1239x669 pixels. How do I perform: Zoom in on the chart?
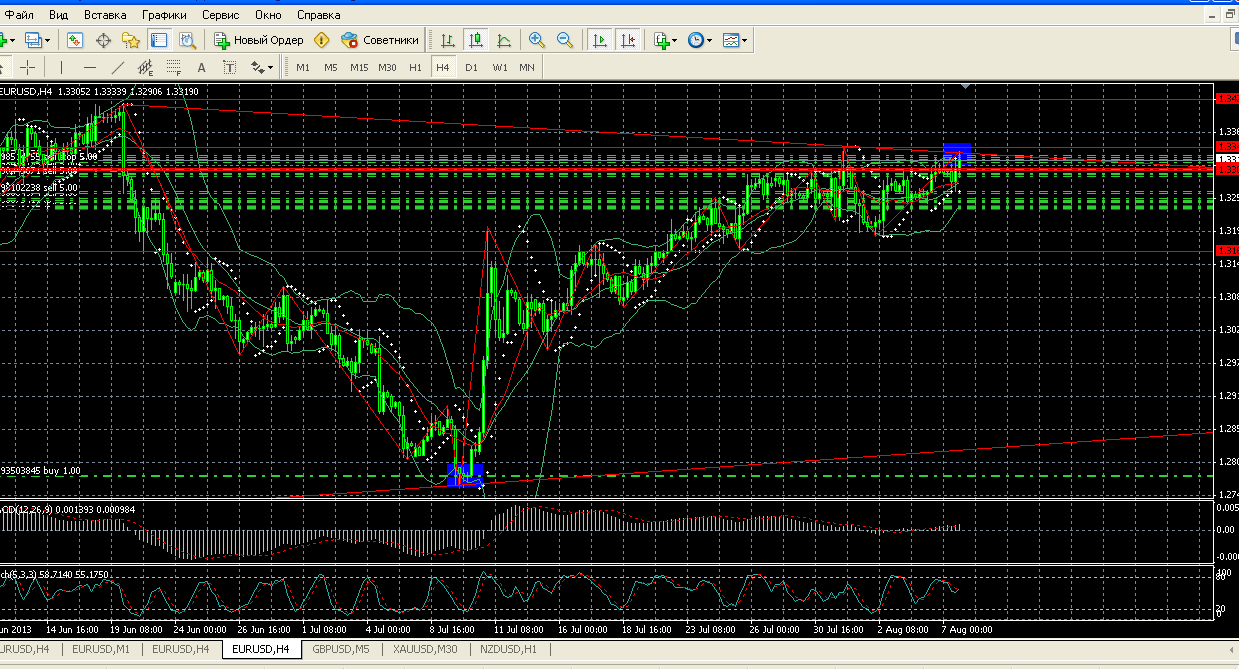point(537,40)
